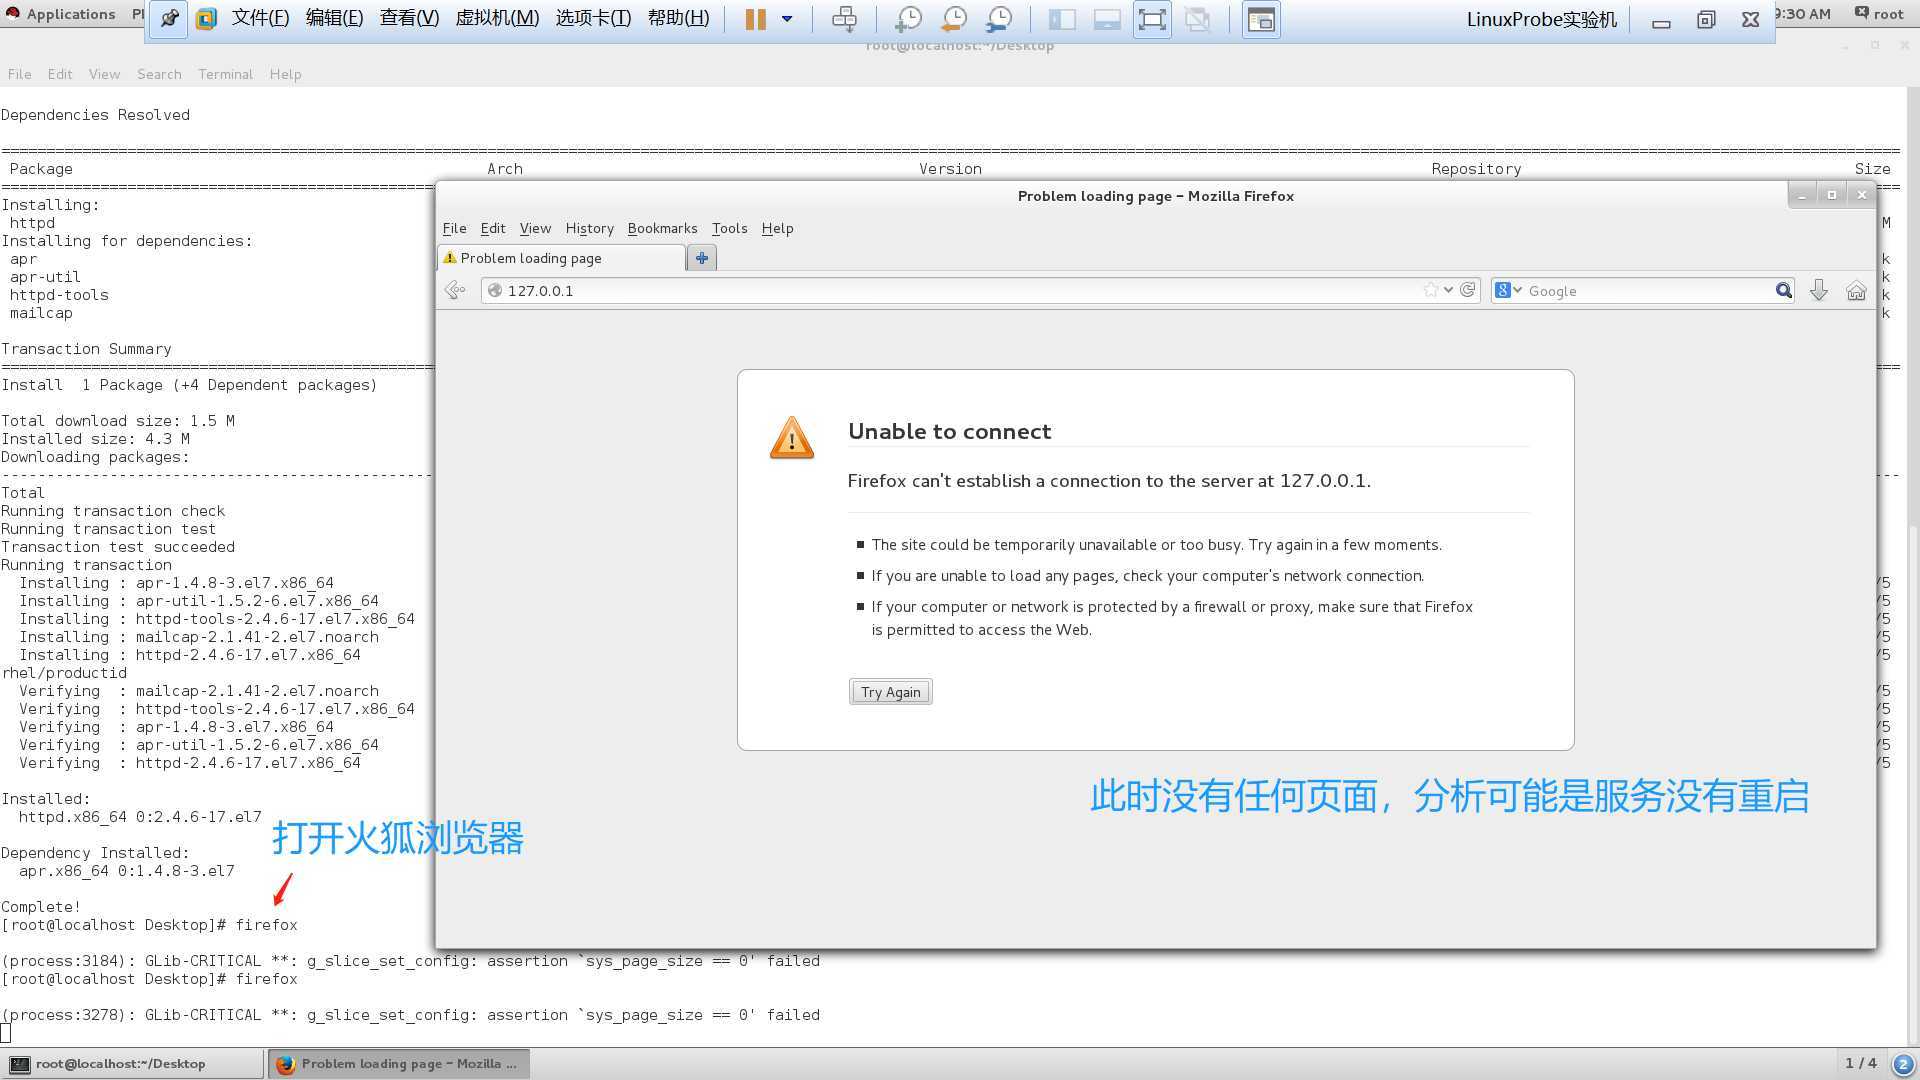The image size is (1920, 1080).
Task: Click the Firefox reload page icon
Action: coord(1468,290)
